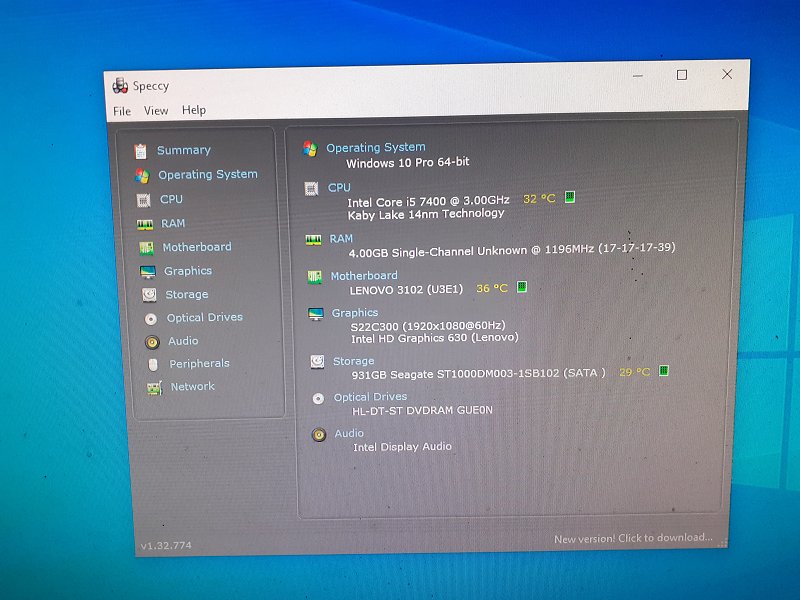Click the motherboard temperature 36 °C value
Viewport: 800px width, 600px height.
click(492, 288)
